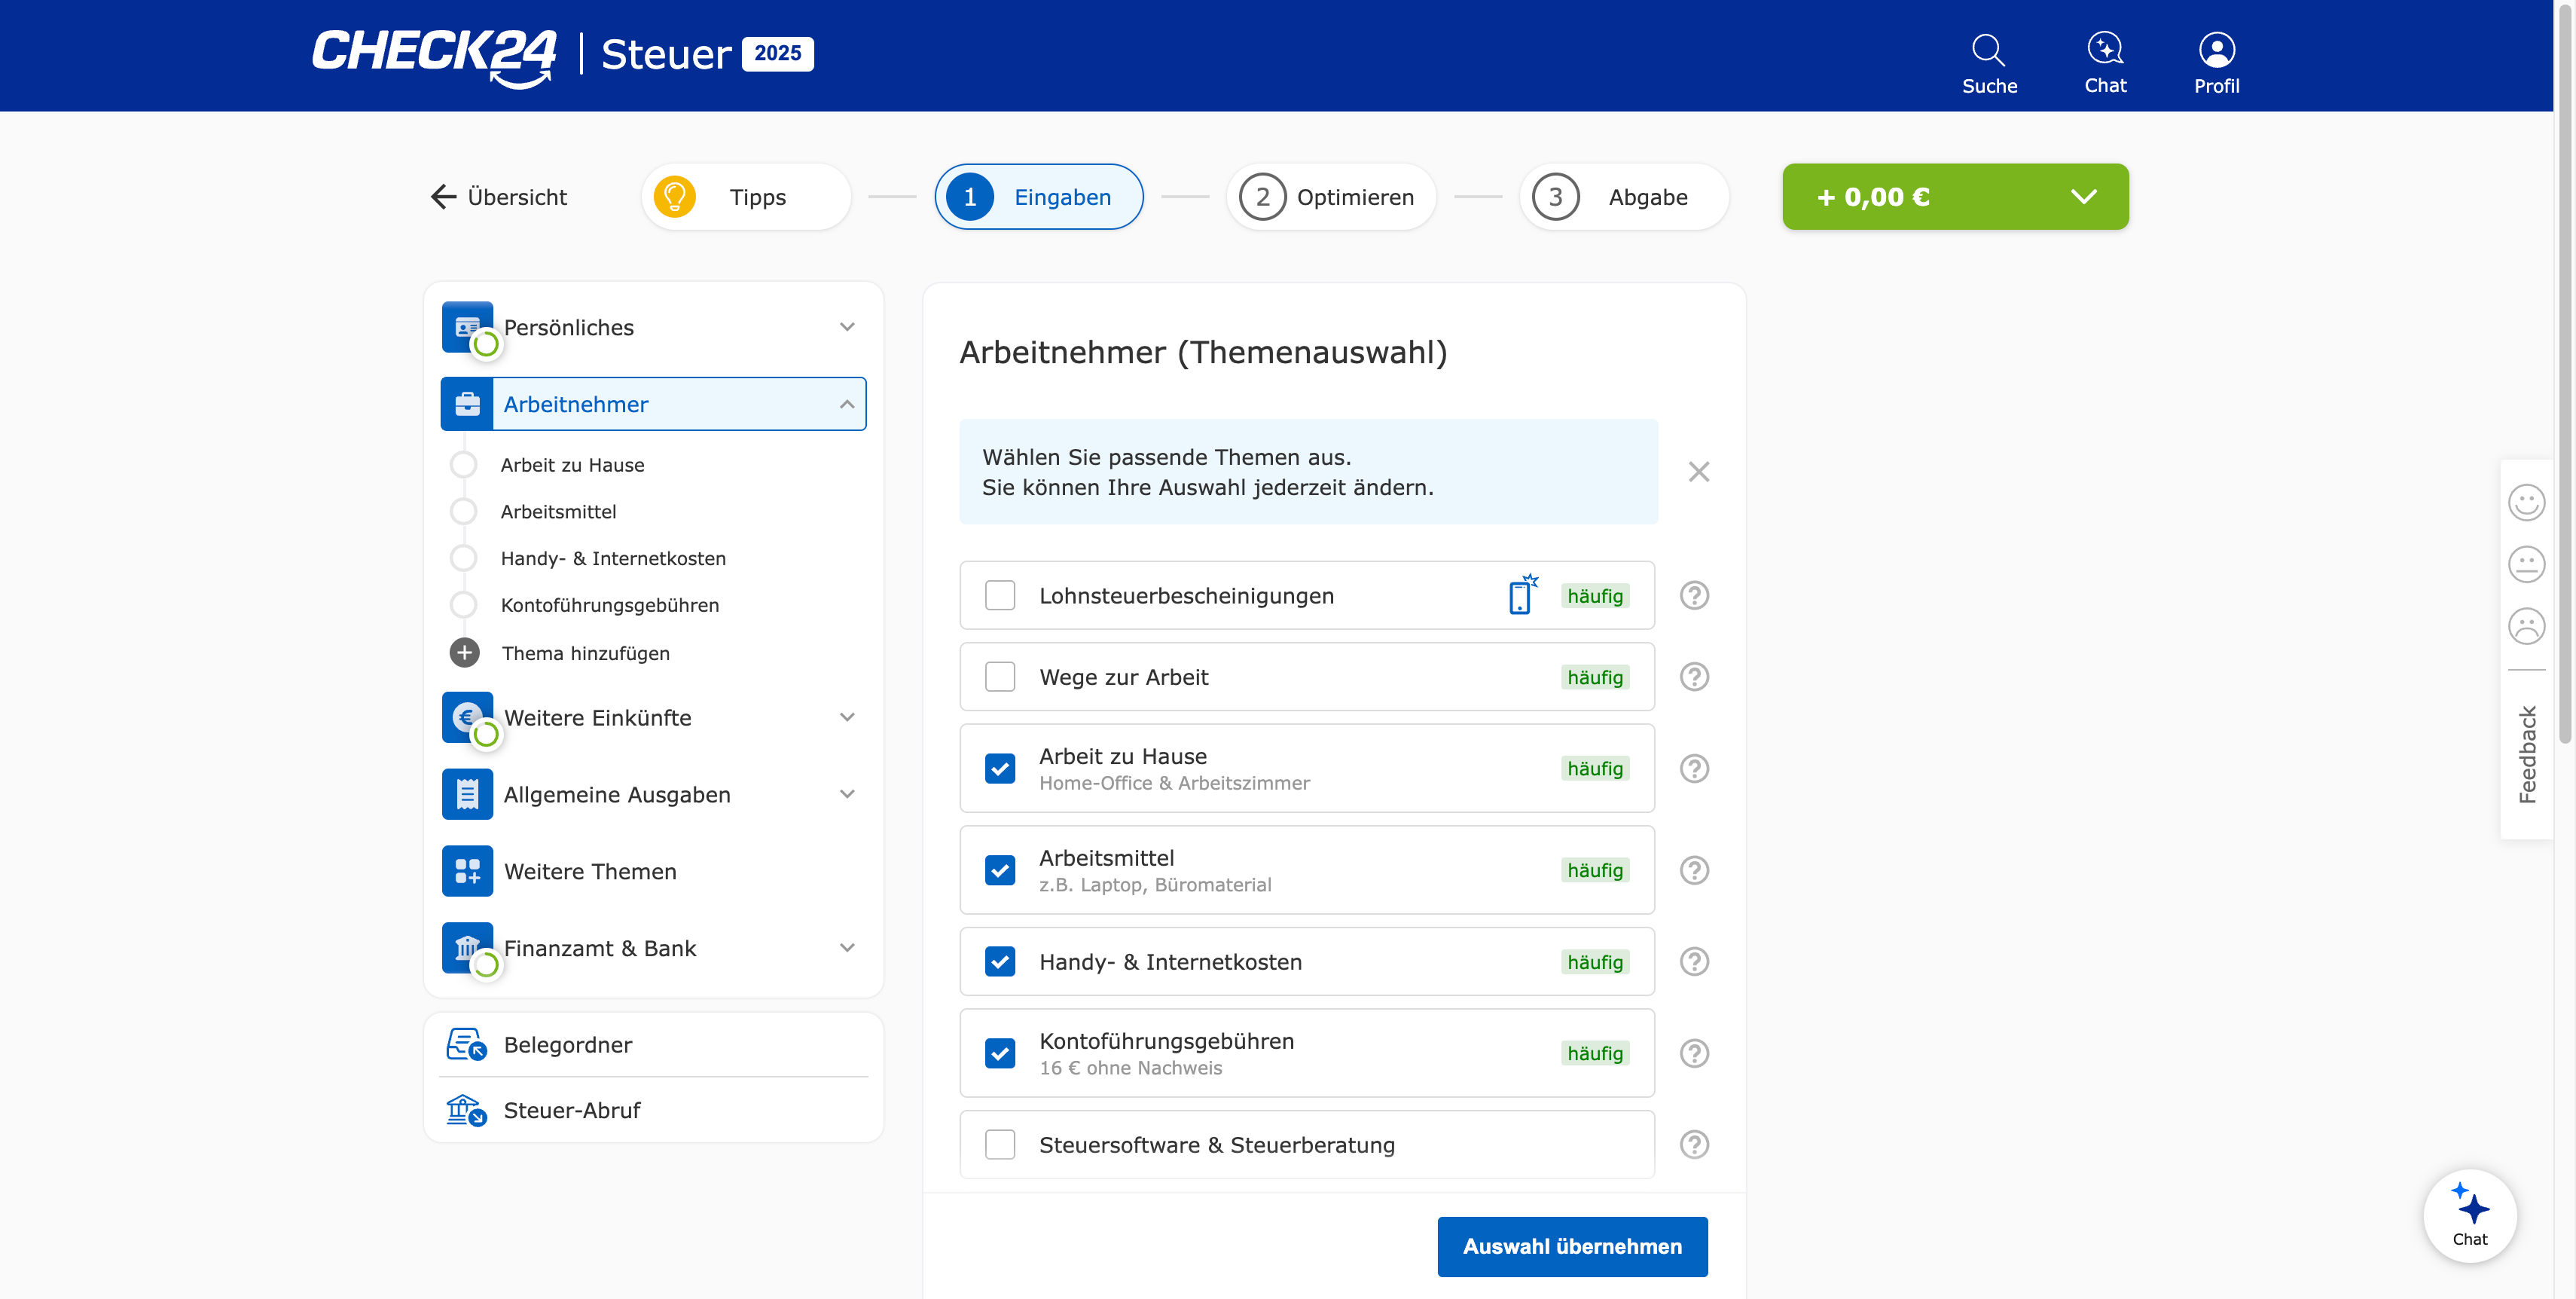Click the Chat icon in header
The image size is (2576, 1299).
(2105, 49)
